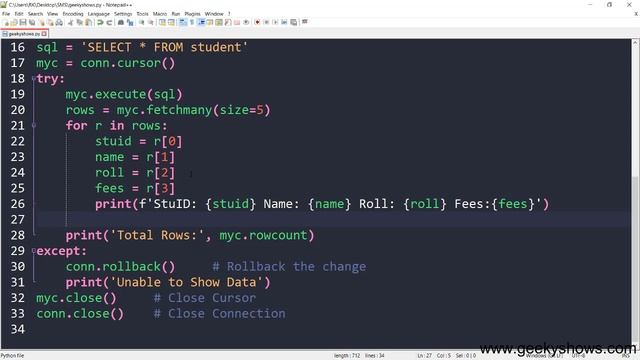
Task: Start macro recording with red dot icon
Action: pyautogui.click(x=258, y=22)
